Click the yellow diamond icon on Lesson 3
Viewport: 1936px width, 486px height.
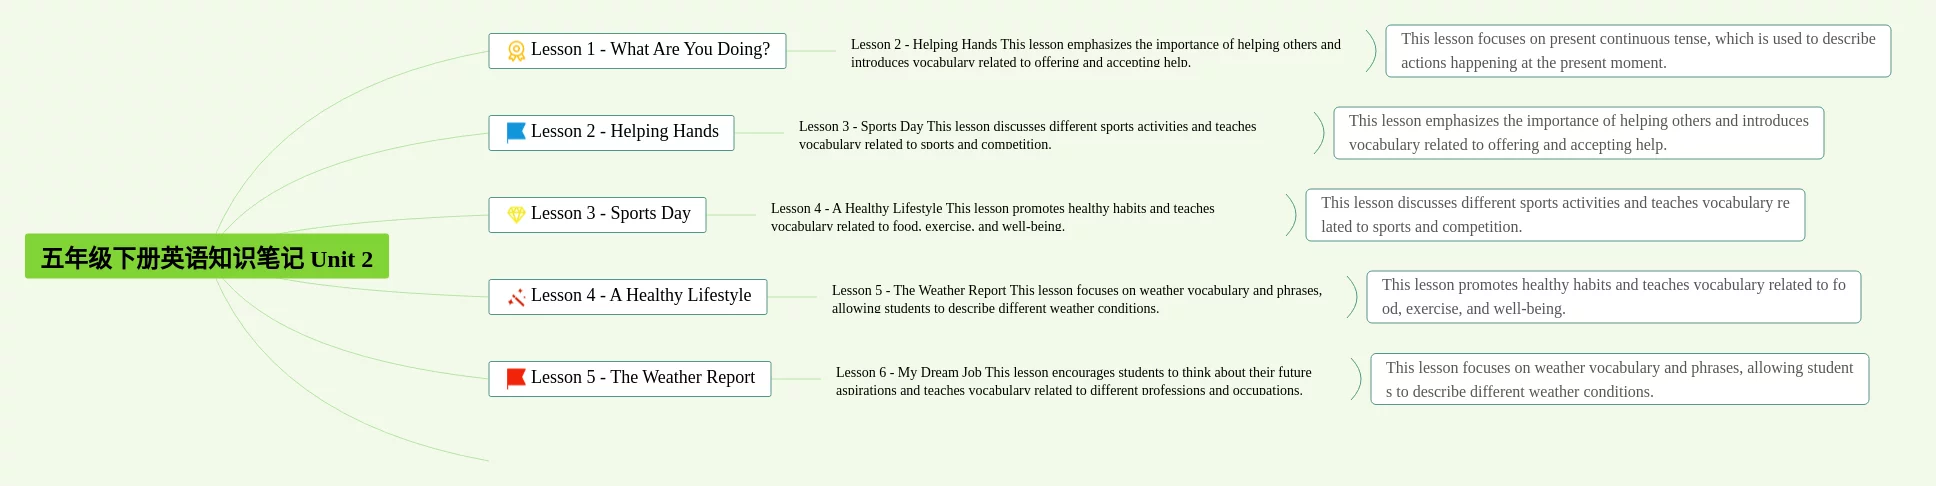[x=516, y=214]
